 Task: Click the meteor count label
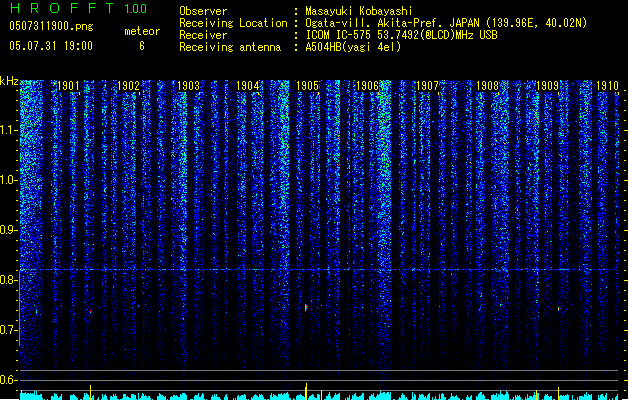click(x=142, y=31)
